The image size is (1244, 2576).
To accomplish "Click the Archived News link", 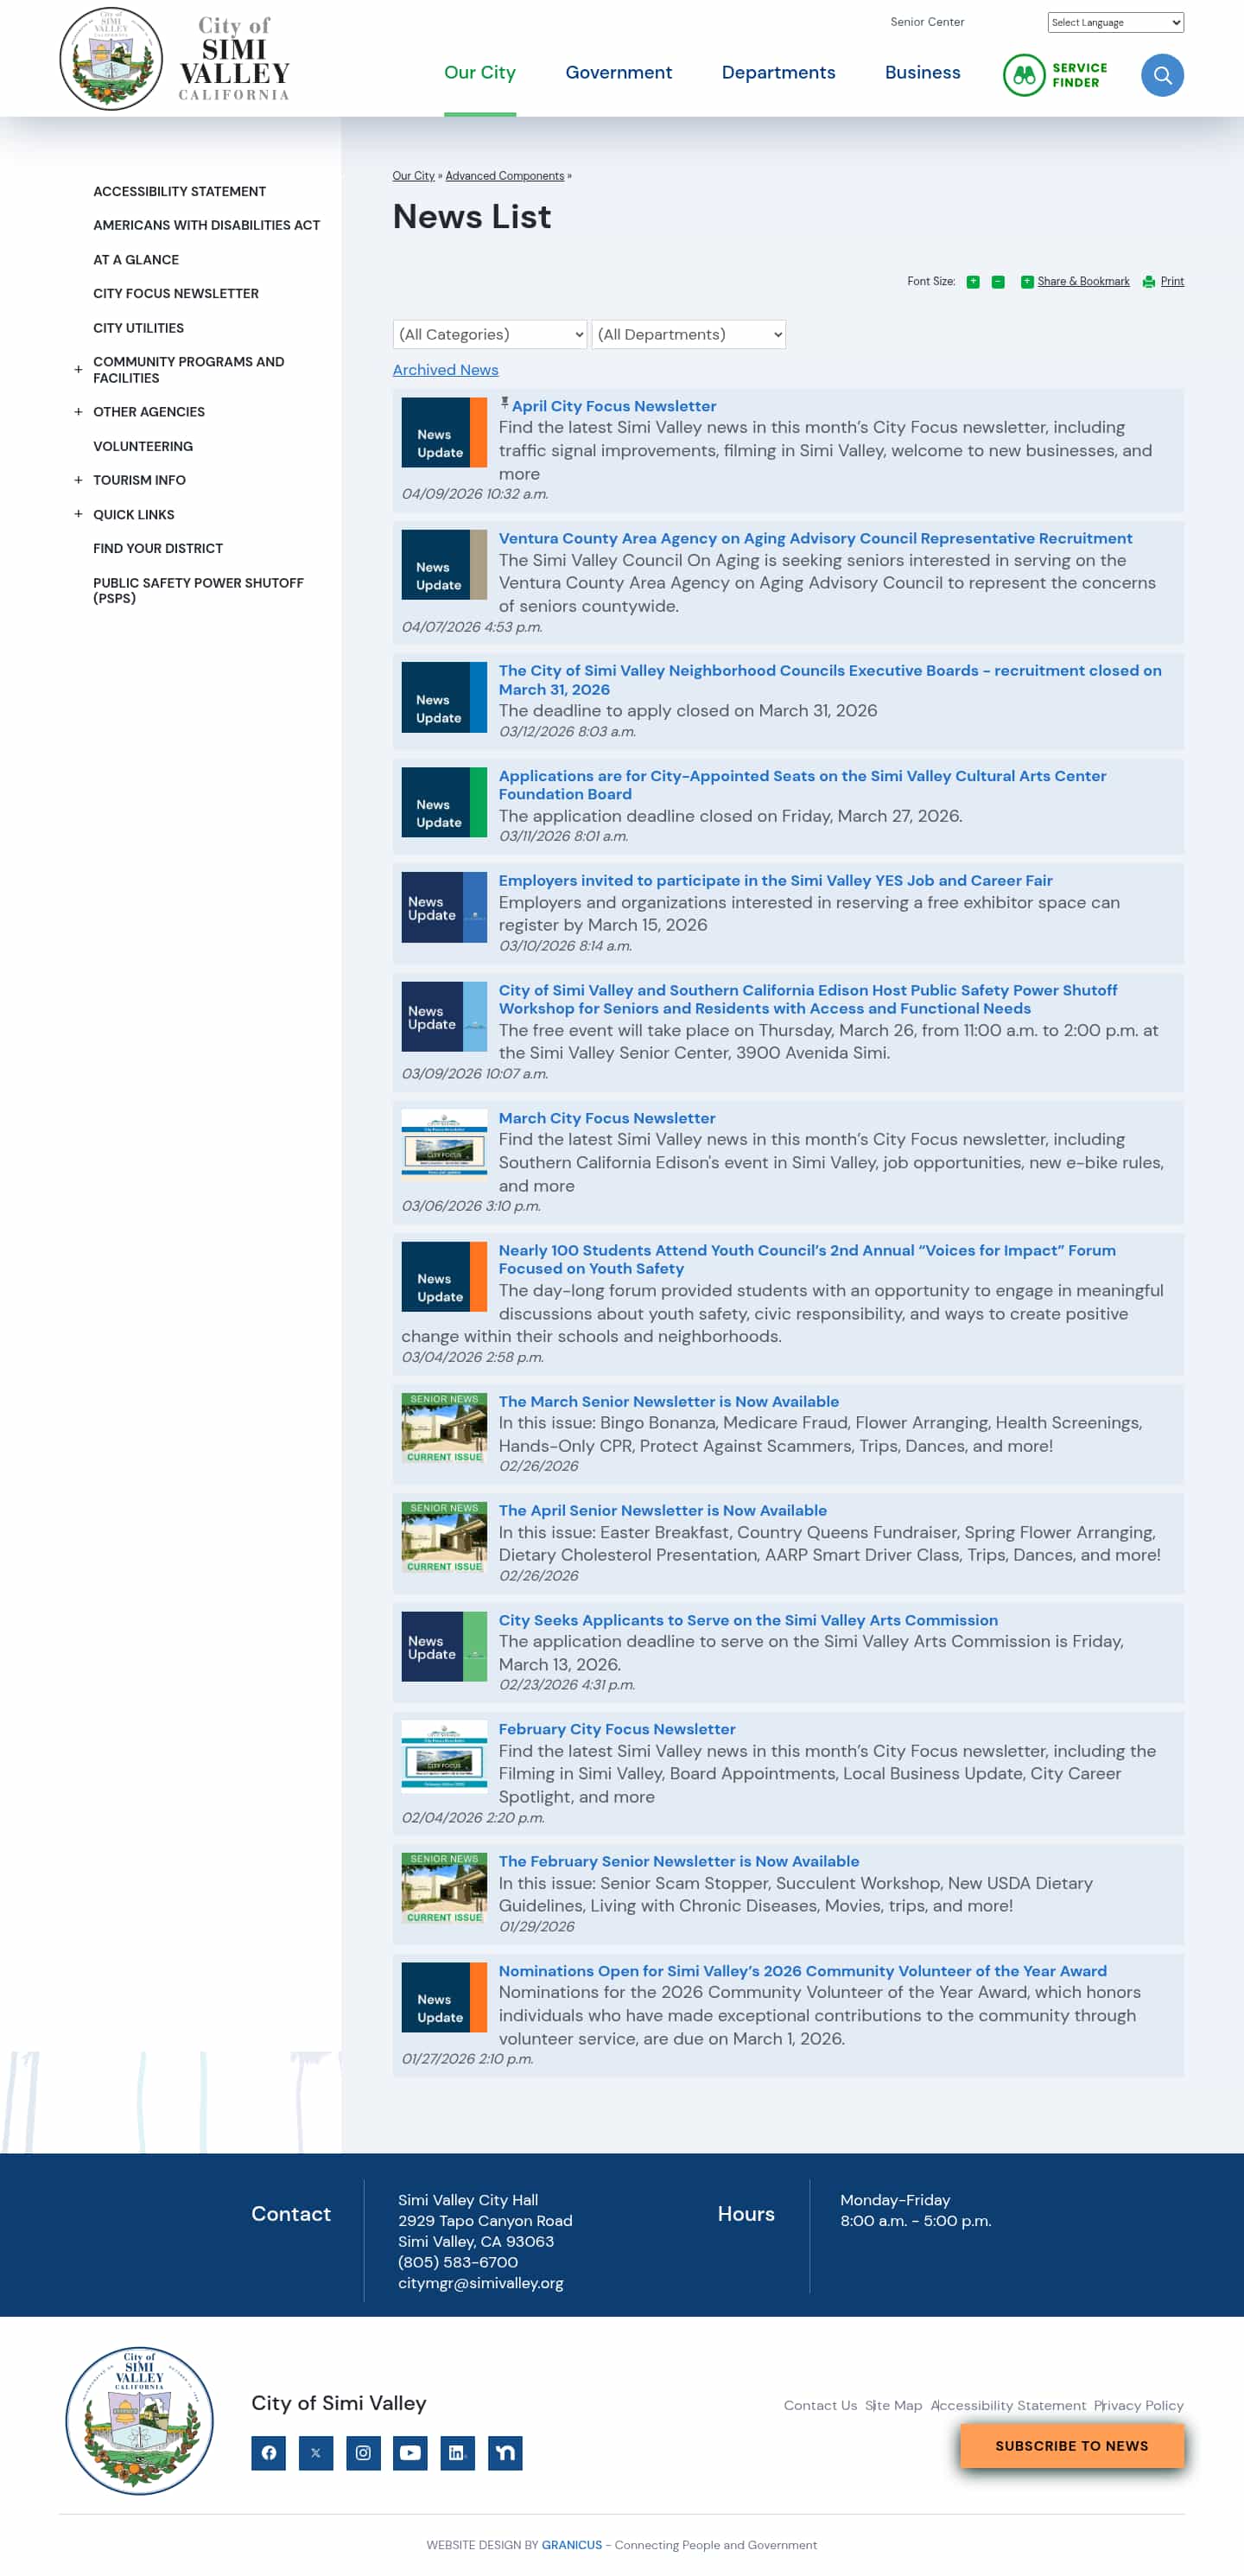I will (x=445, y=370).
